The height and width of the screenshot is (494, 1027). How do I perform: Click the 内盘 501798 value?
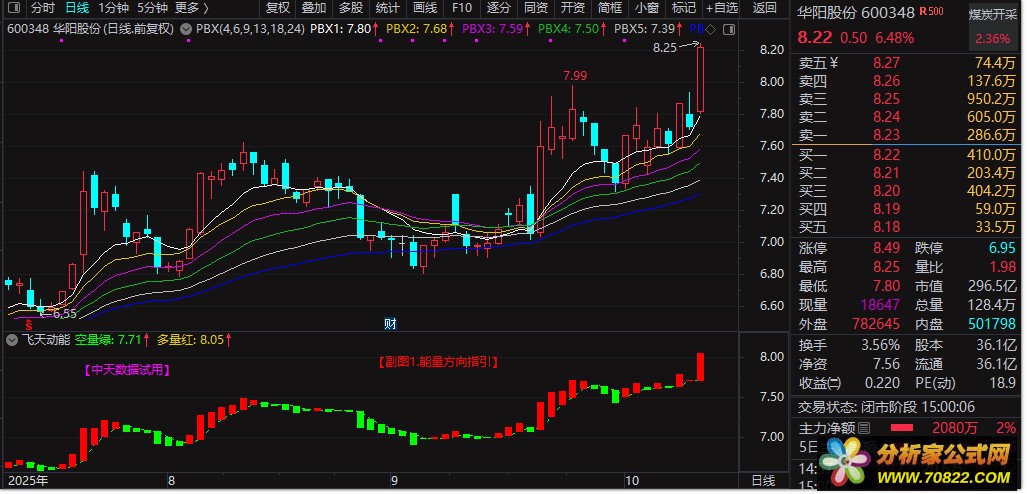coord(990,324)
